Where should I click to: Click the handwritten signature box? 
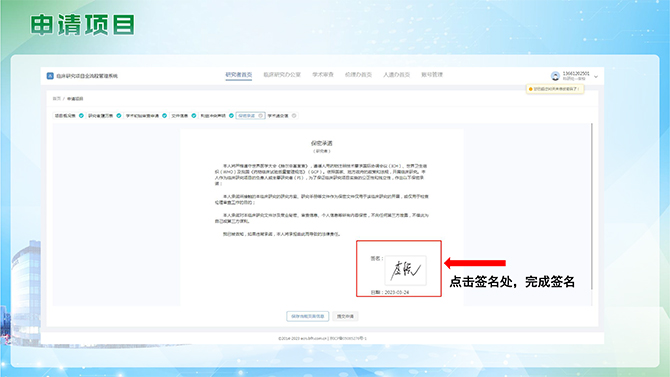click(406, 270)
